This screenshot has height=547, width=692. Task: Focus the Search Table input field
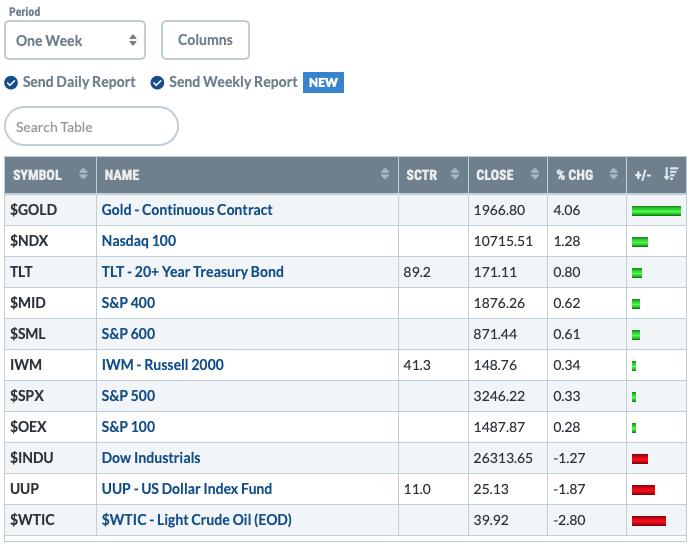tap(91, 126)
